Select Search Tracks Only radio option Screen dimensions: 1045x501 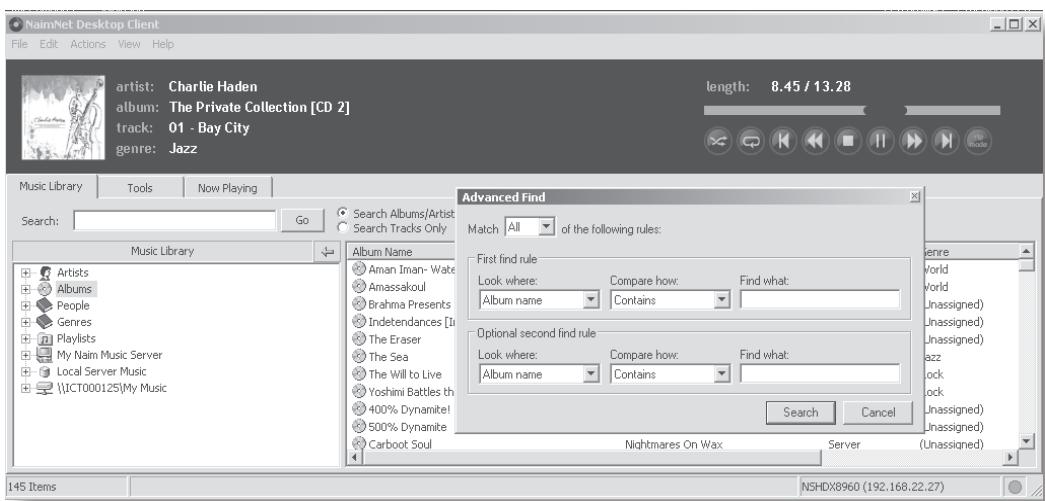tap(345, 228)
